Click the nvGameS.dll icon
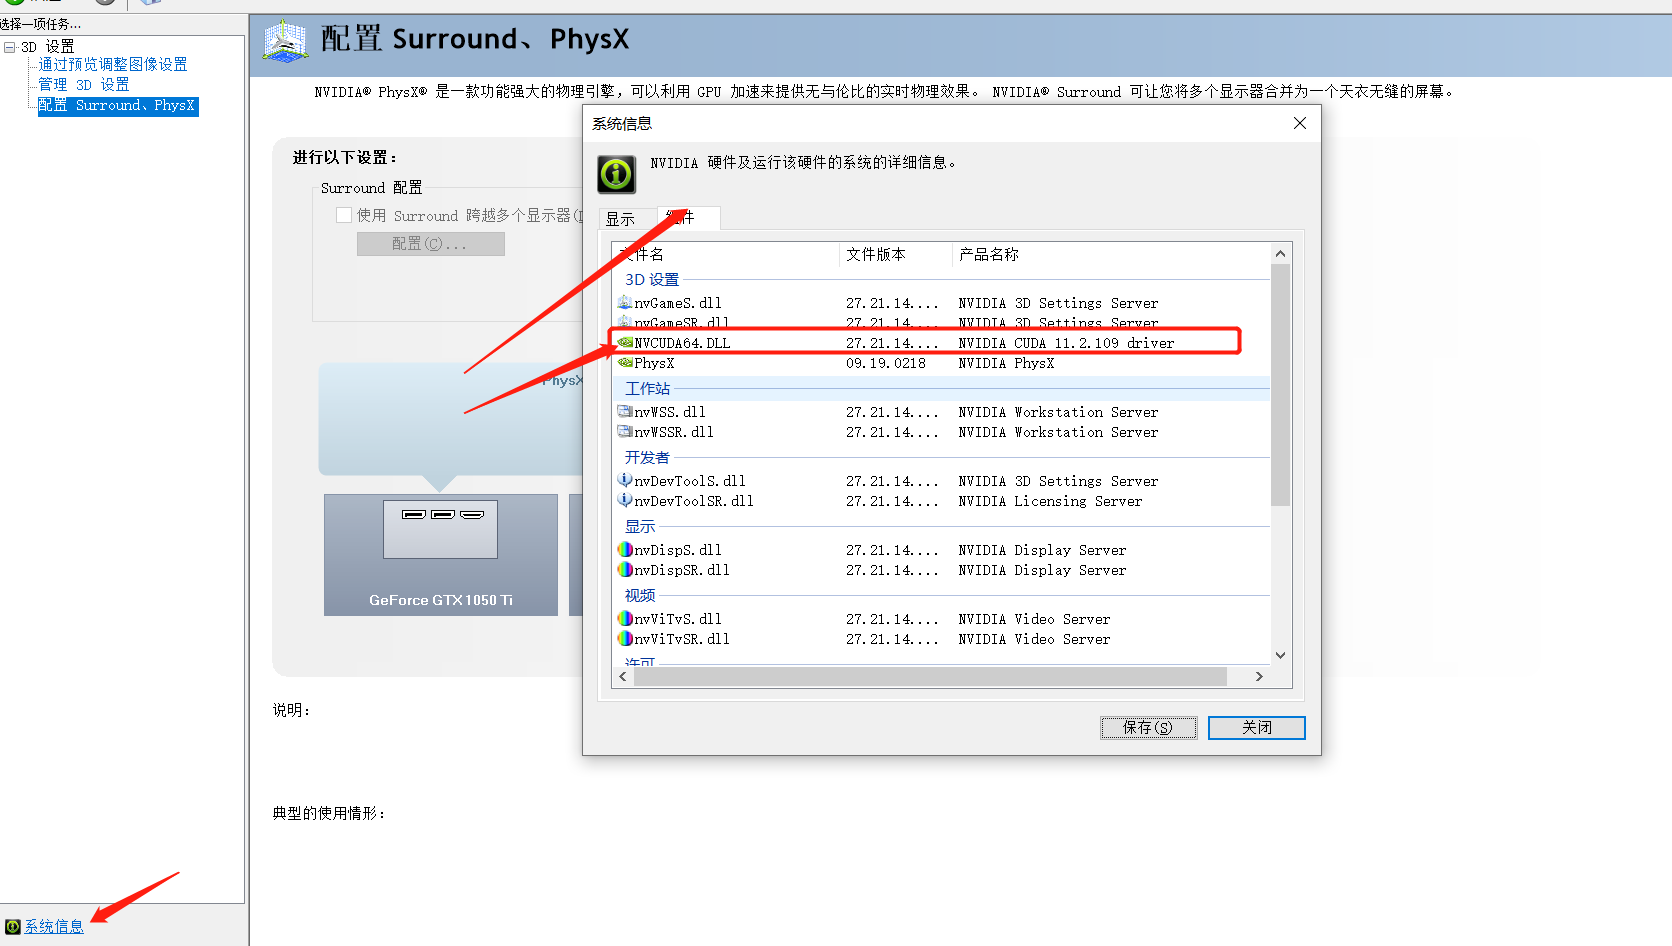This screenshot has width=1672, height=946. pos(625,303)
